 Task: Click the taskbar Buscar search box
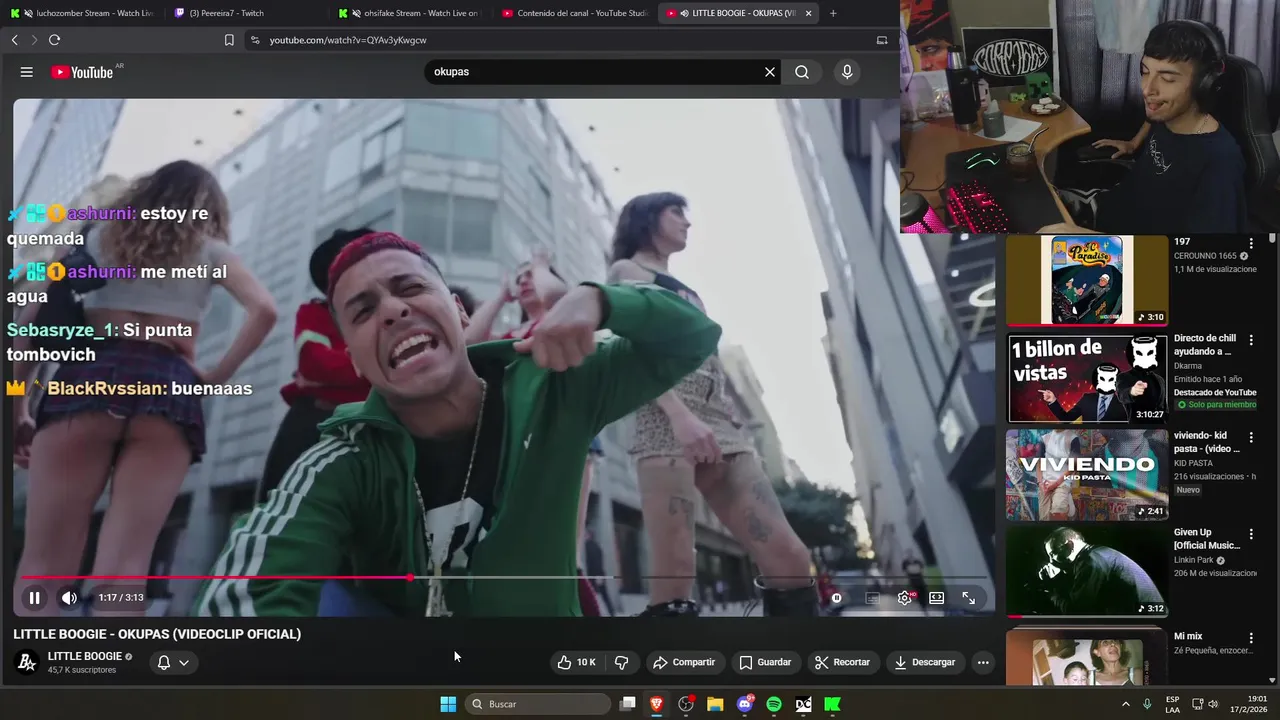539,704
